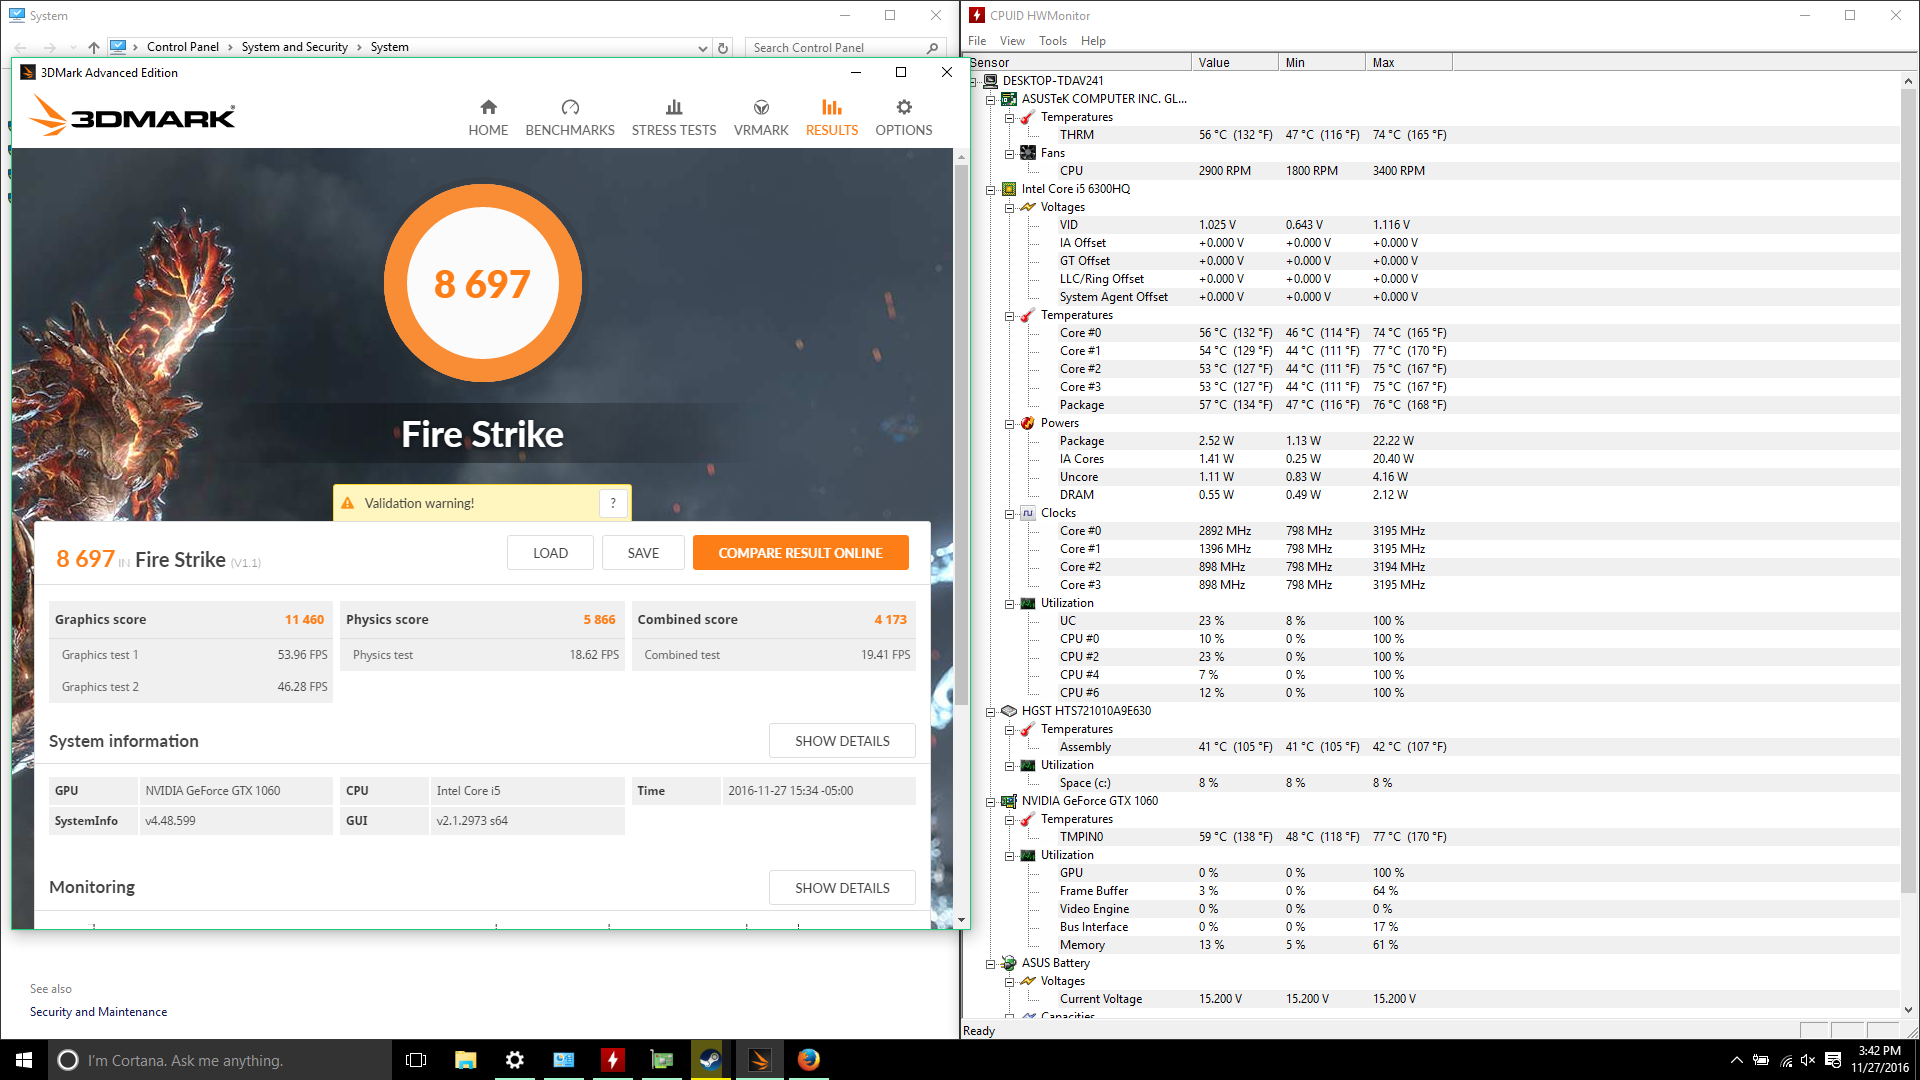Click Firefox icon in the taskbar

point(808,1060)
